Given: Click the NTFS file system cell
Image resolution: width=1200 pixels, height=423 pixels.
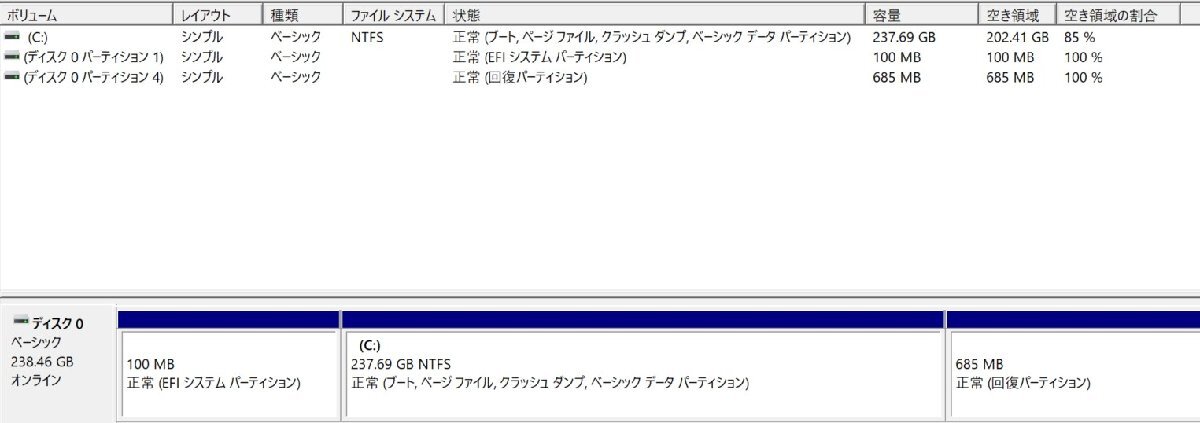Looking at the screenshot, I should click(367, 37).
